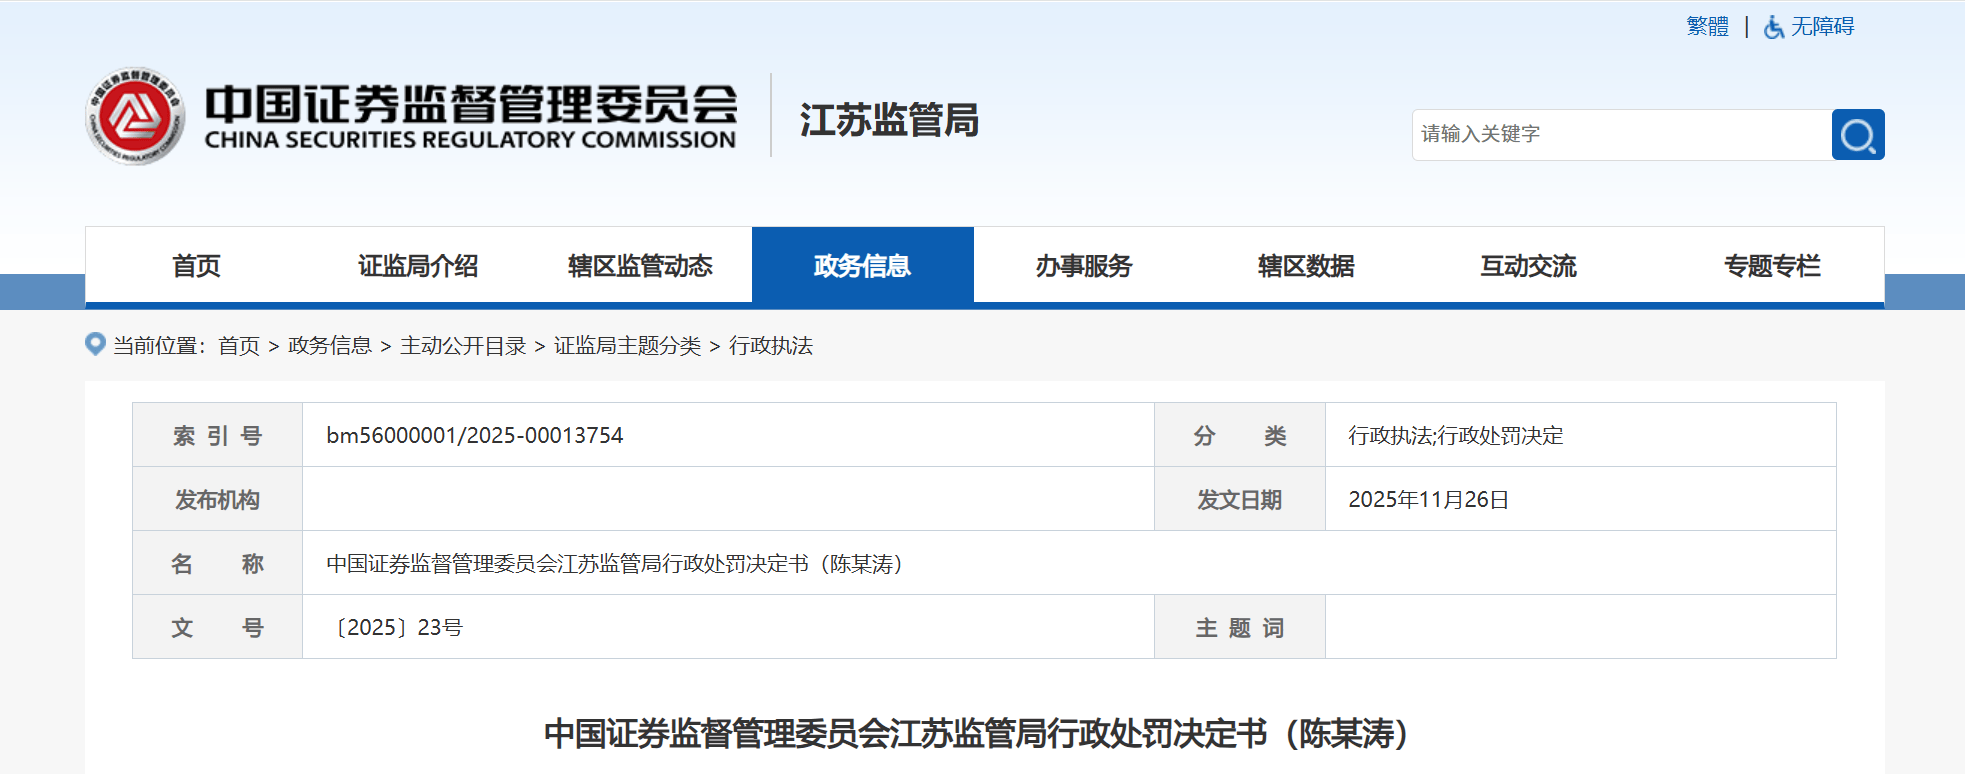Open 无障碍 accessibility mode
1965x774 pixels.
click(1822, 27)
